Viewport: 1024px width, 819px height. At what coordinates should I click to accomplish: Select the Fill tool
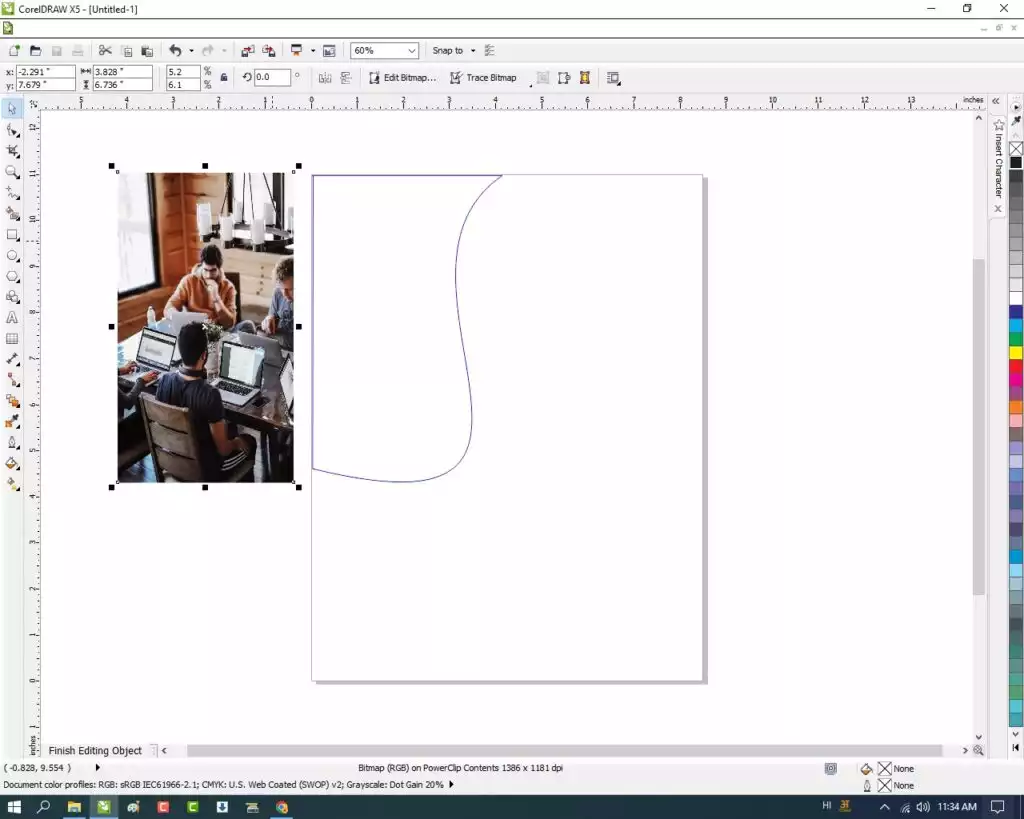click(x=12, y=464)
